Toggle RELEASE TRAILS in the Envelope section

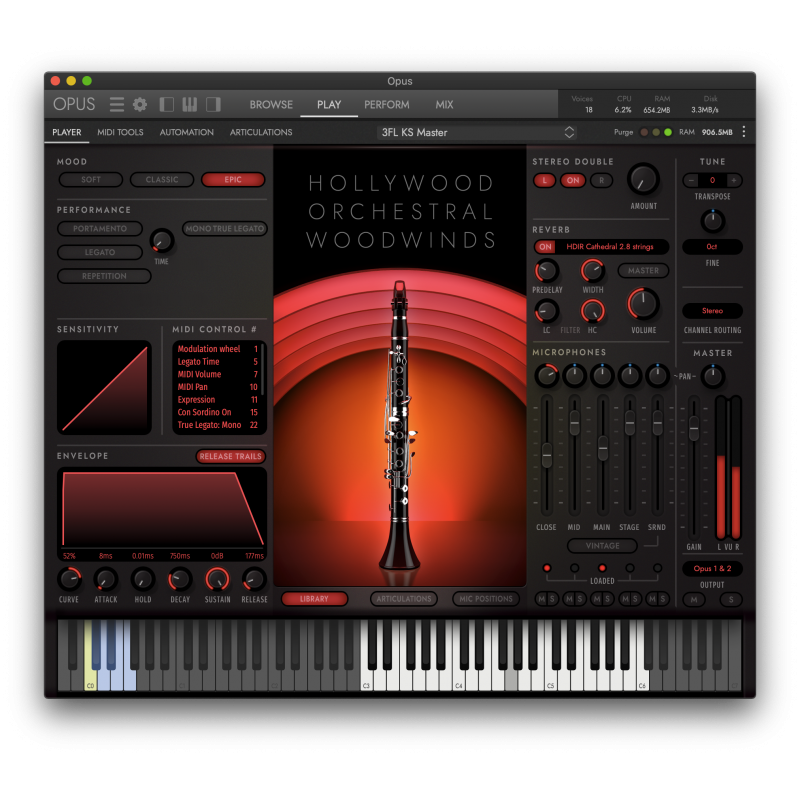pyautogui.click(x=231, y=456)
